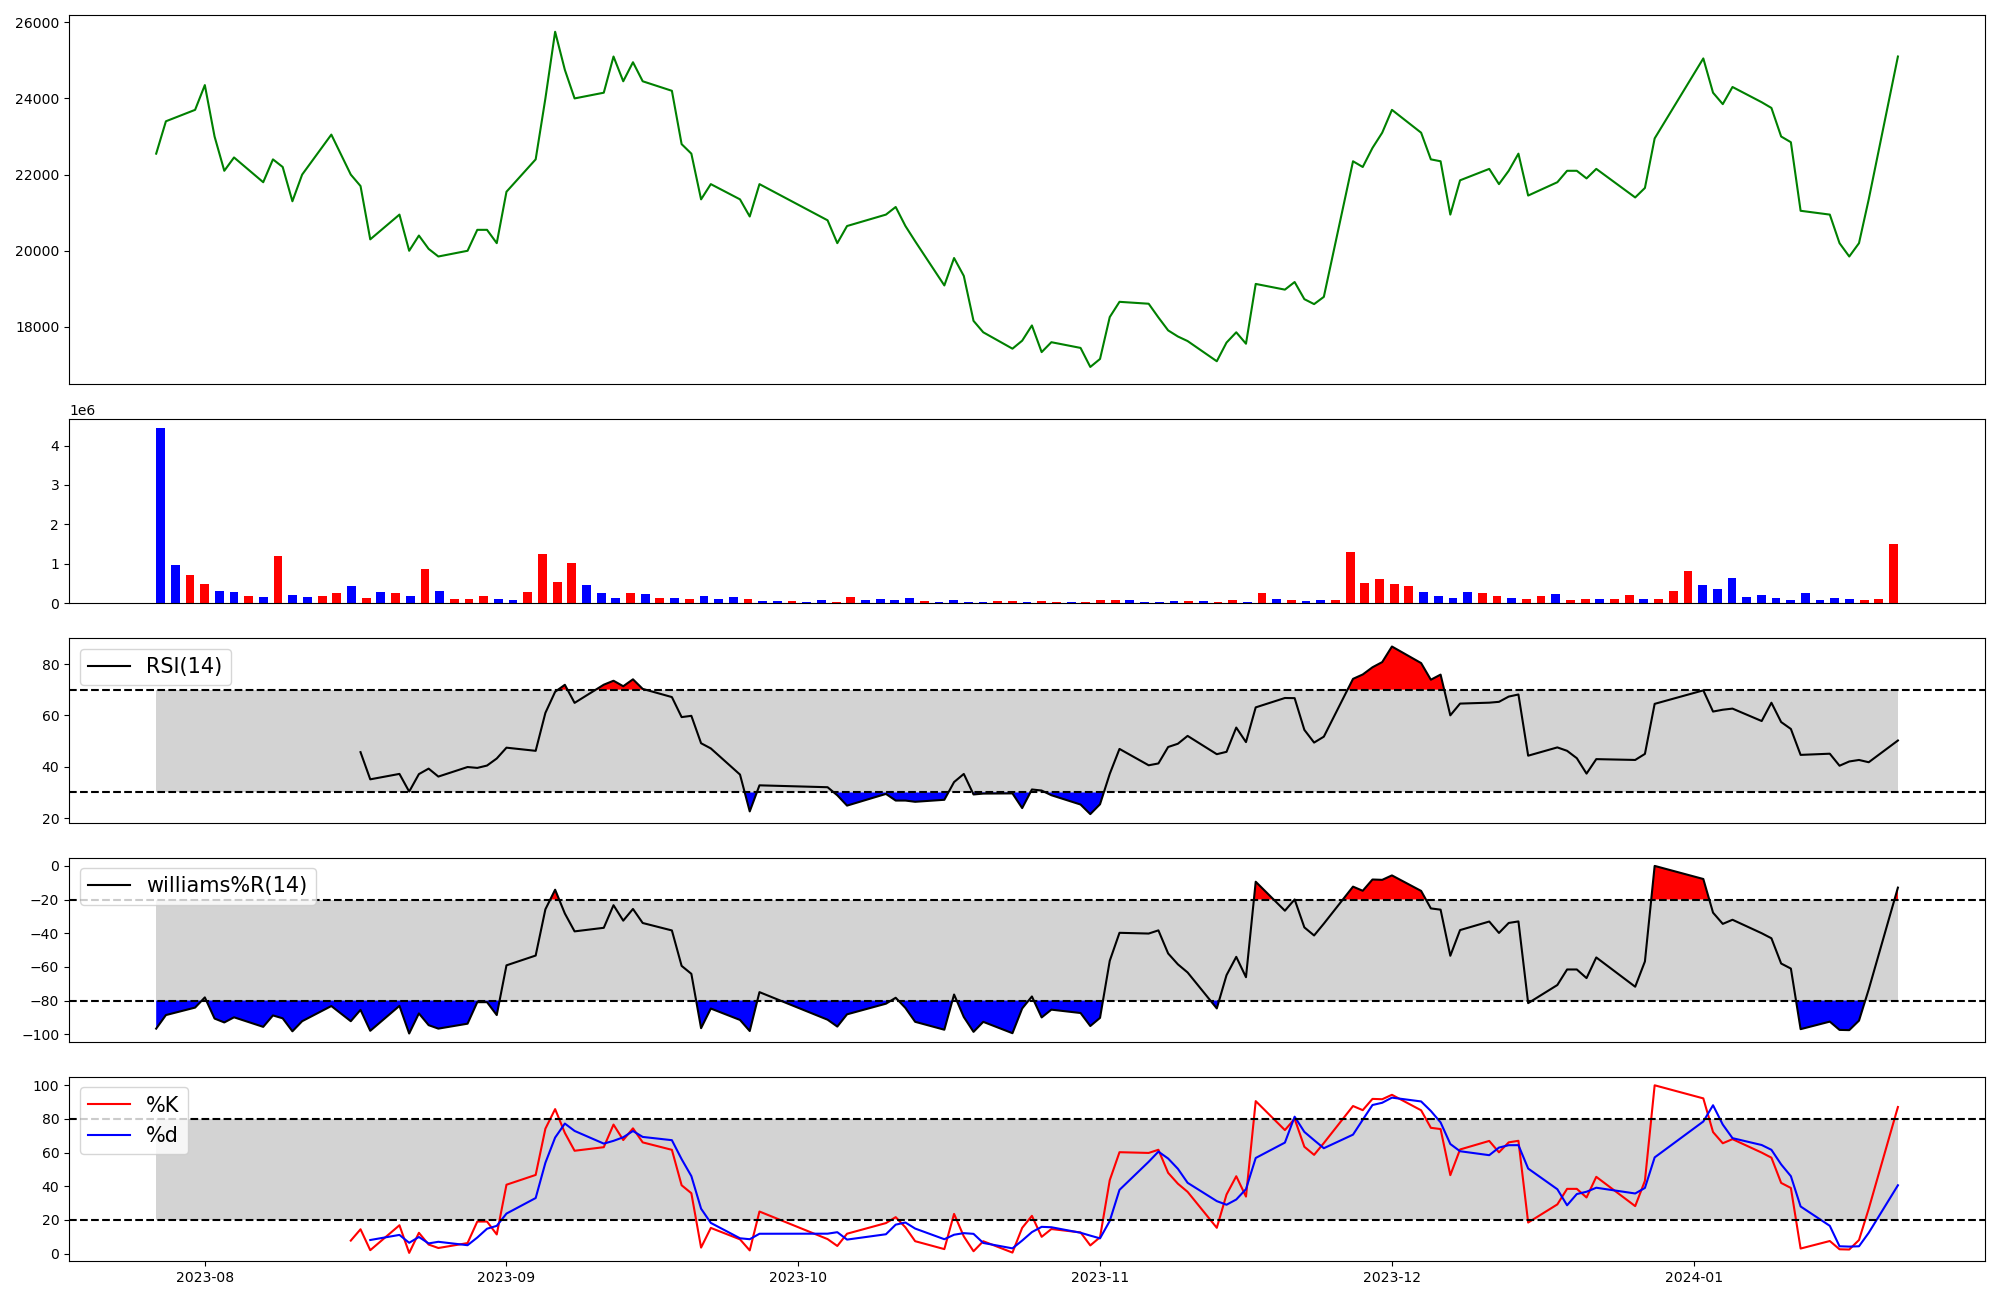Click the 100 tick on stochastic axis

pyautogui.click(x=47, y=1086)
